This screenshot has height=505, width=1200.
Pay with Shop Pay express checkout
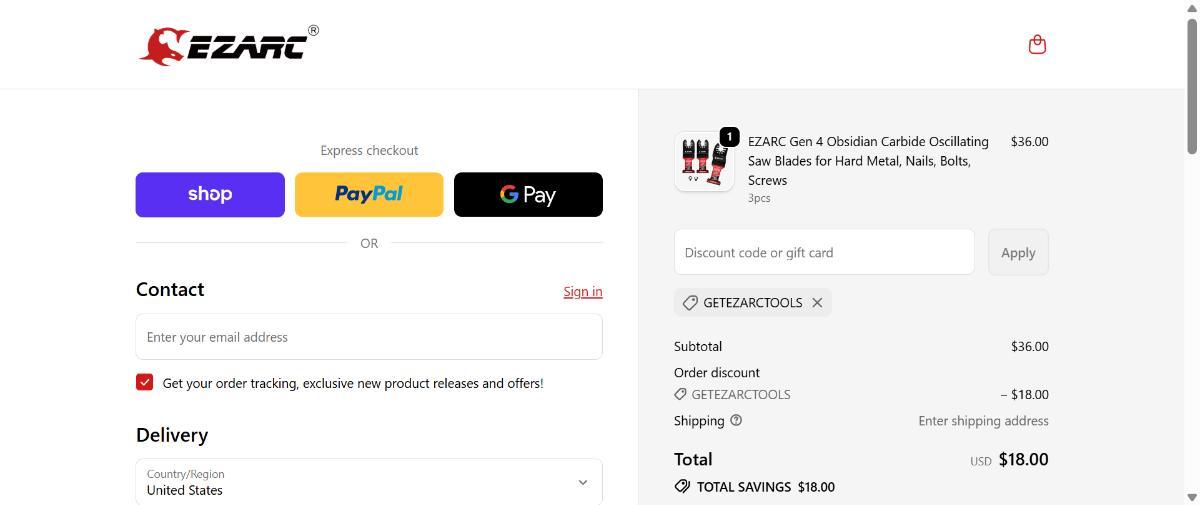[210, 194]
